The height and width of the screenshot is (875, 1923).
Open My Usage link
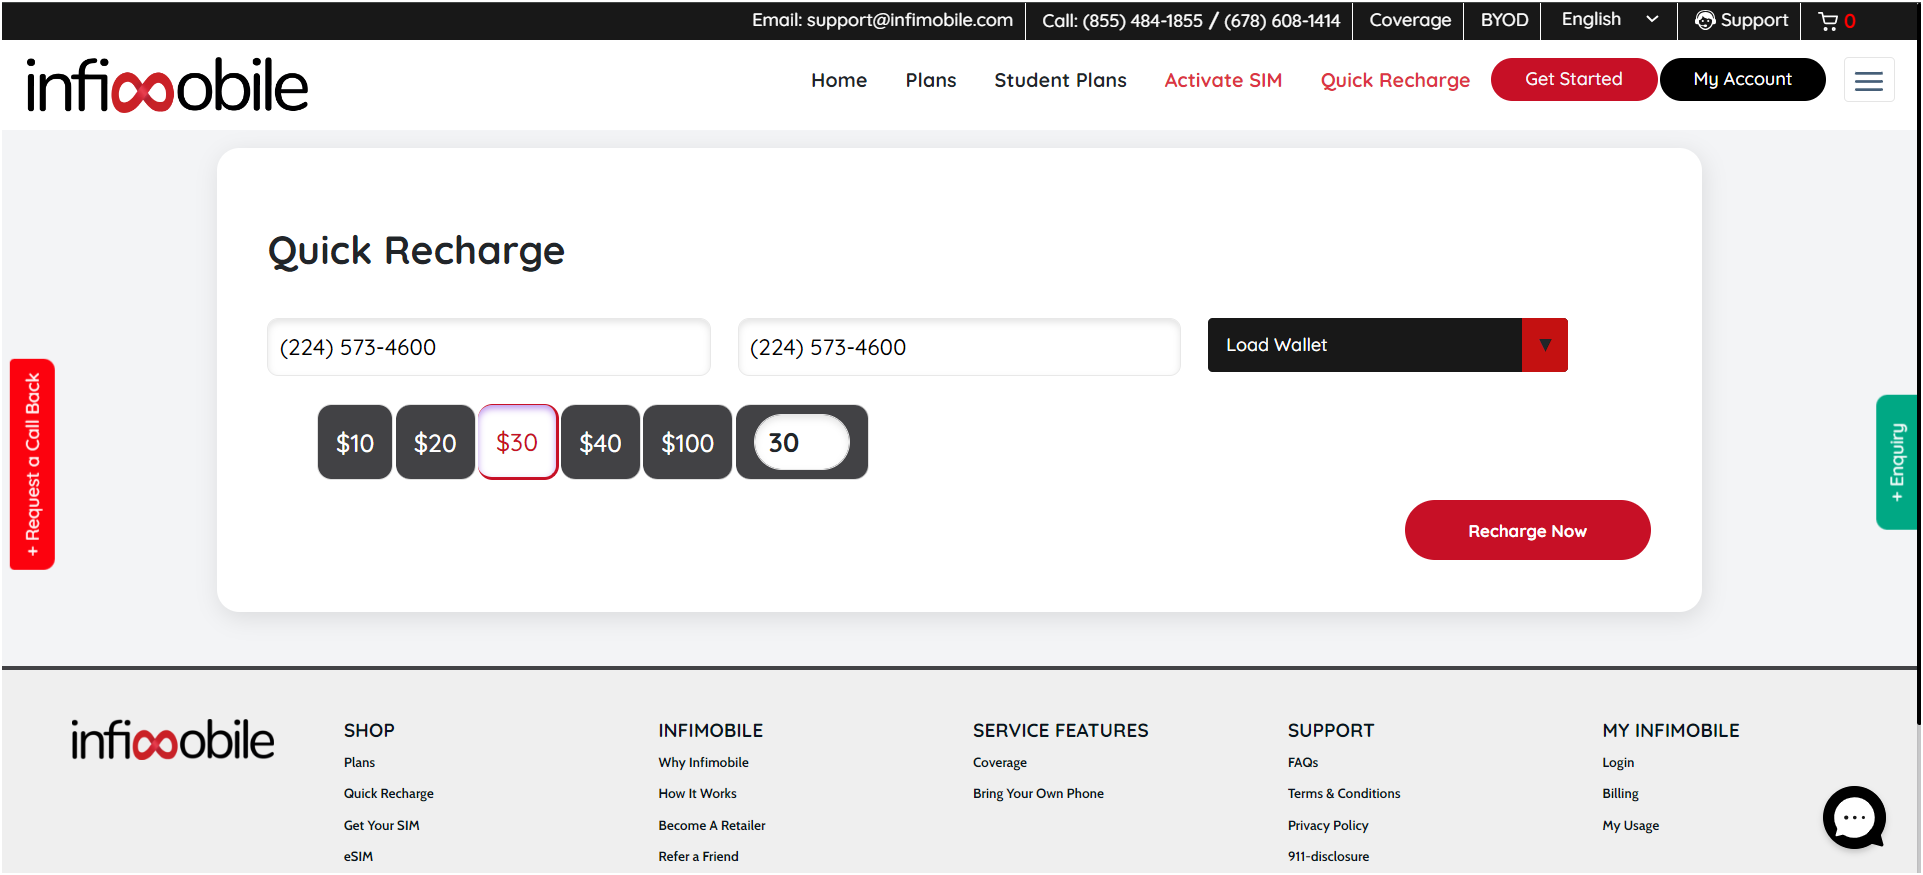pyautogui.click(x=1630, y=825)
